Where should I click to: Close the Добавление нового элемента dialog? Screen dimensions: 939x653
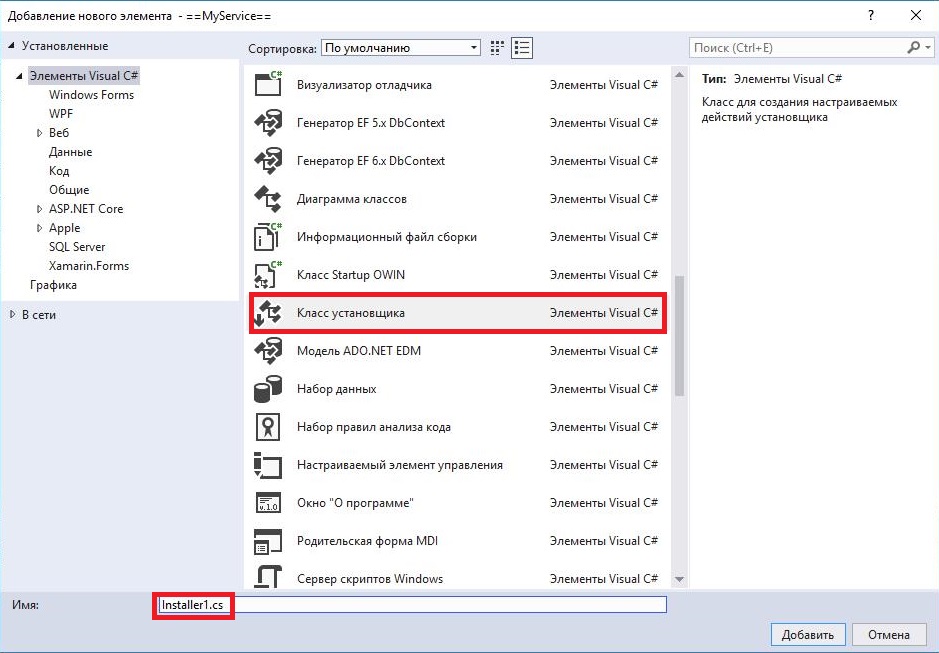916,16
